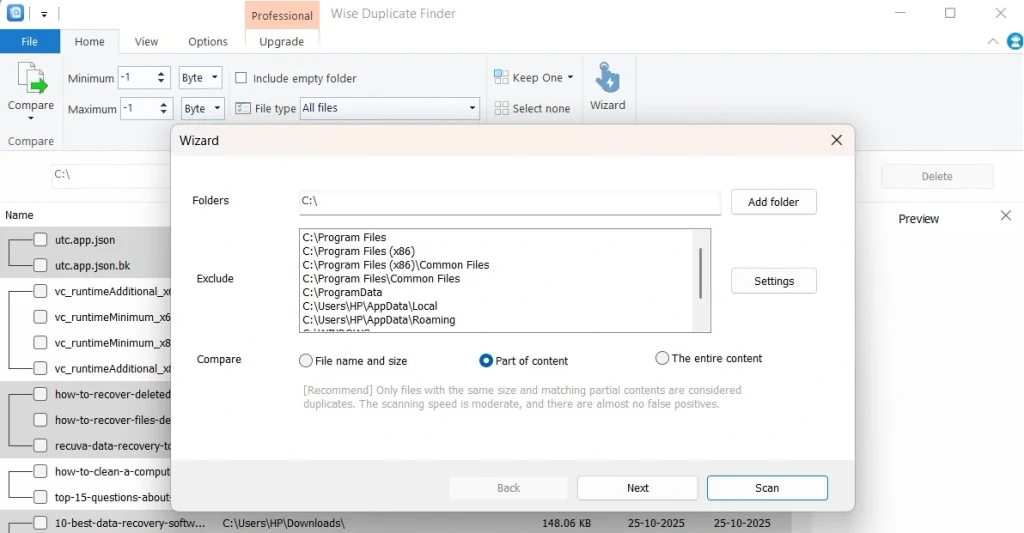Viewport: 1024px width, 533px height.
Task: Launch the Wizard hand icon in ribbon
Action: coord(607,77)
